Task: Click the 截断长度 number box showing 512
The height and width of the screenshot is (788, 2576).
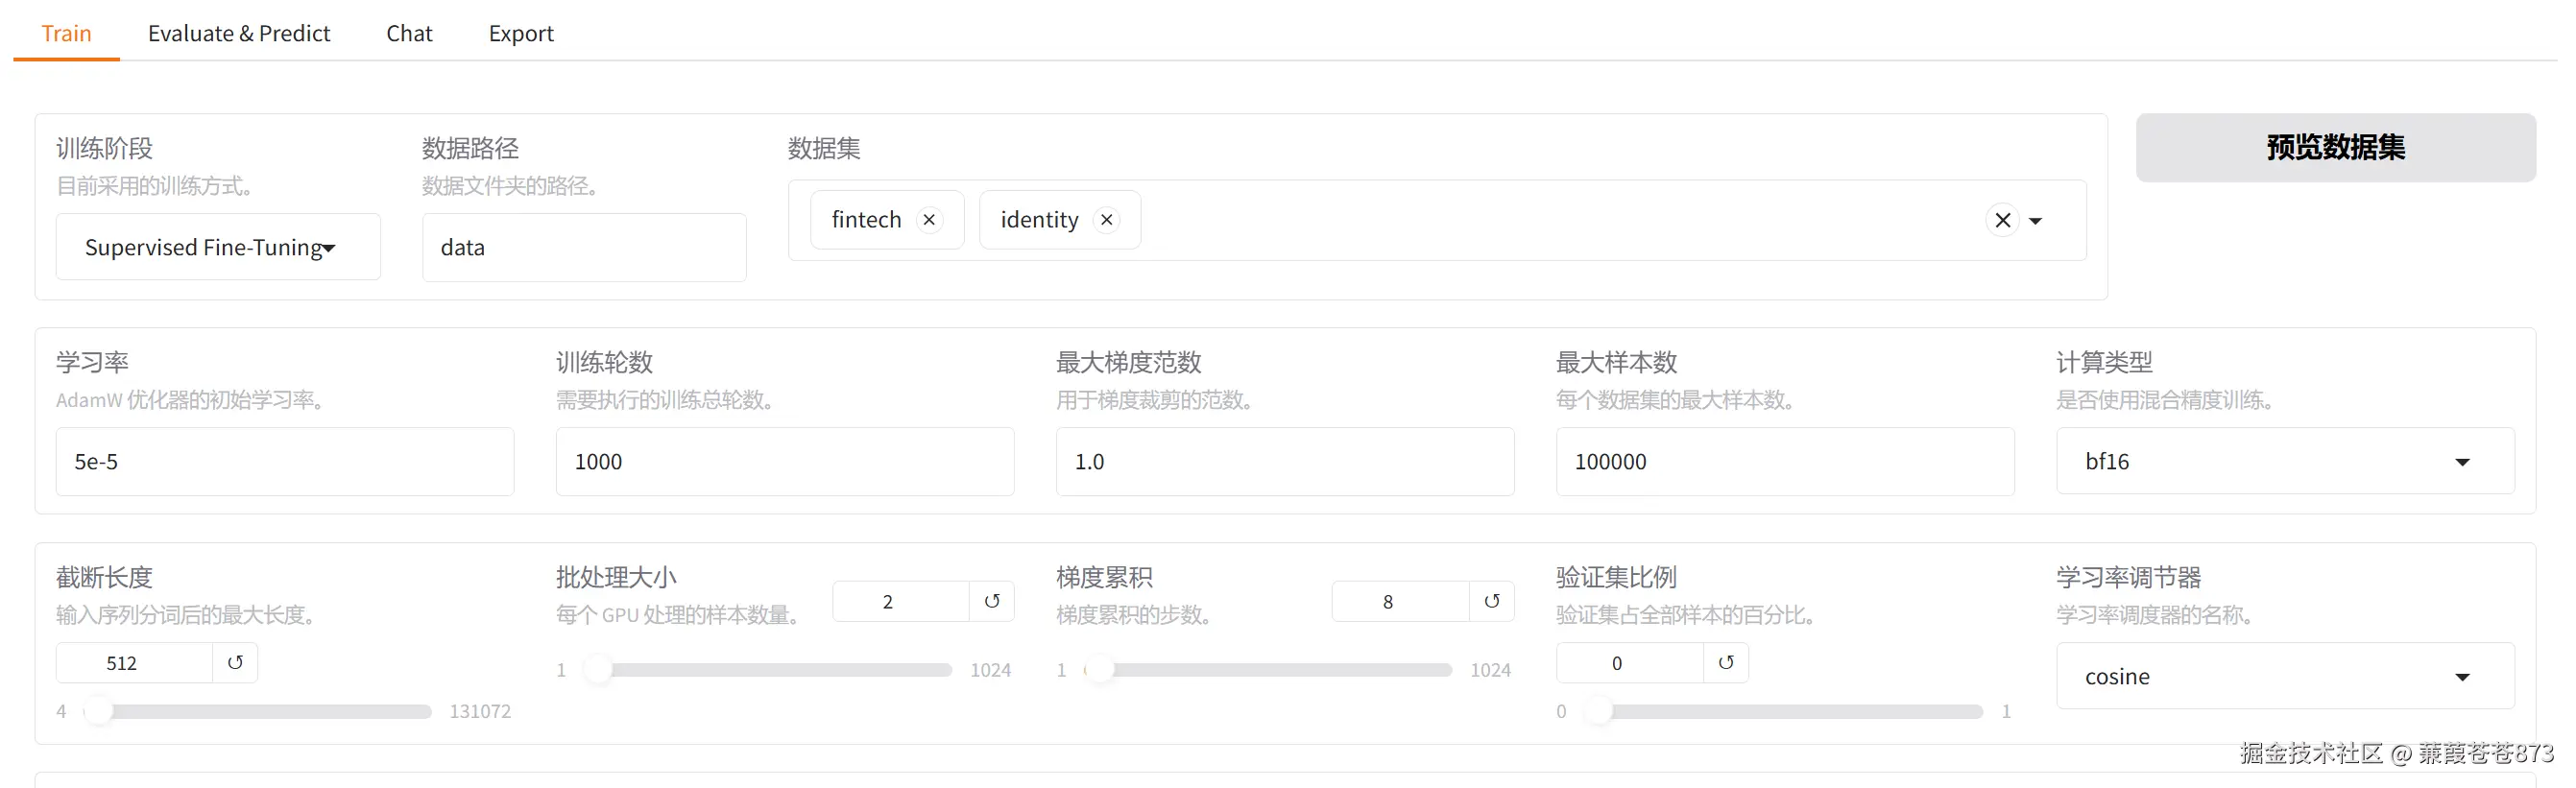Action: point(134,663)
